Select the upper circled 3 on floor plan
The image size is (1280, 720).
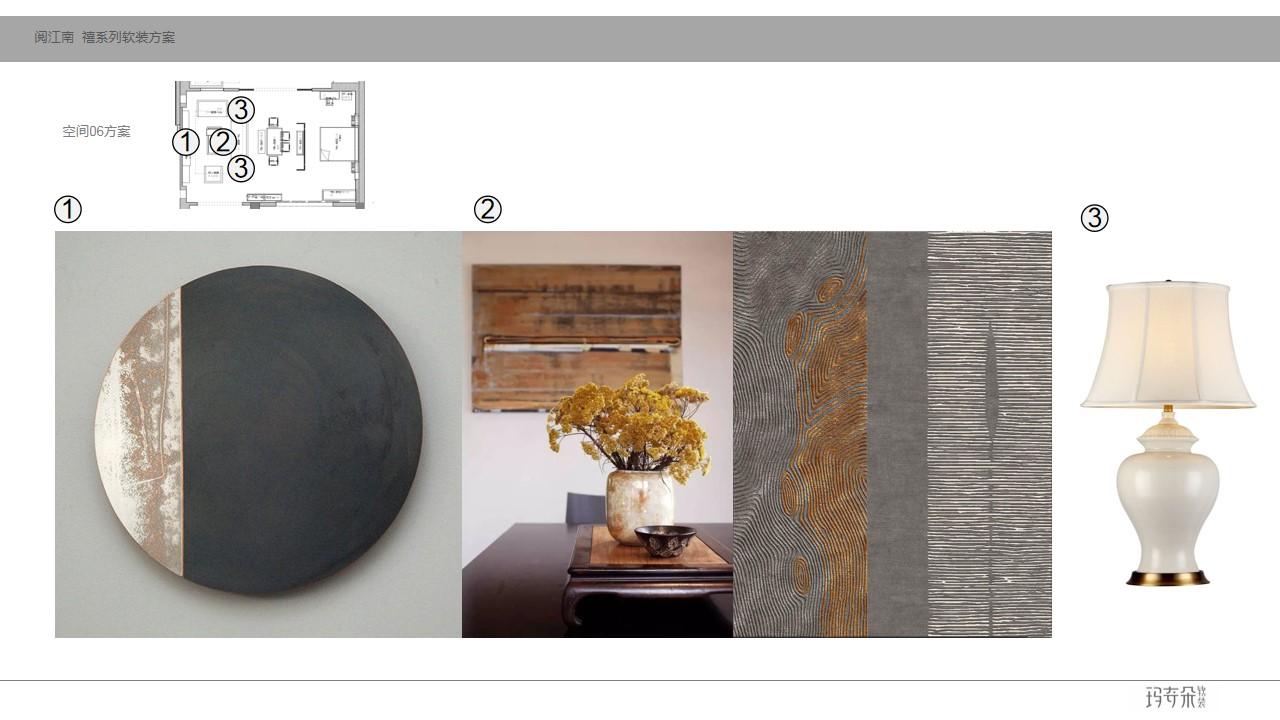[x=241, y=109]
